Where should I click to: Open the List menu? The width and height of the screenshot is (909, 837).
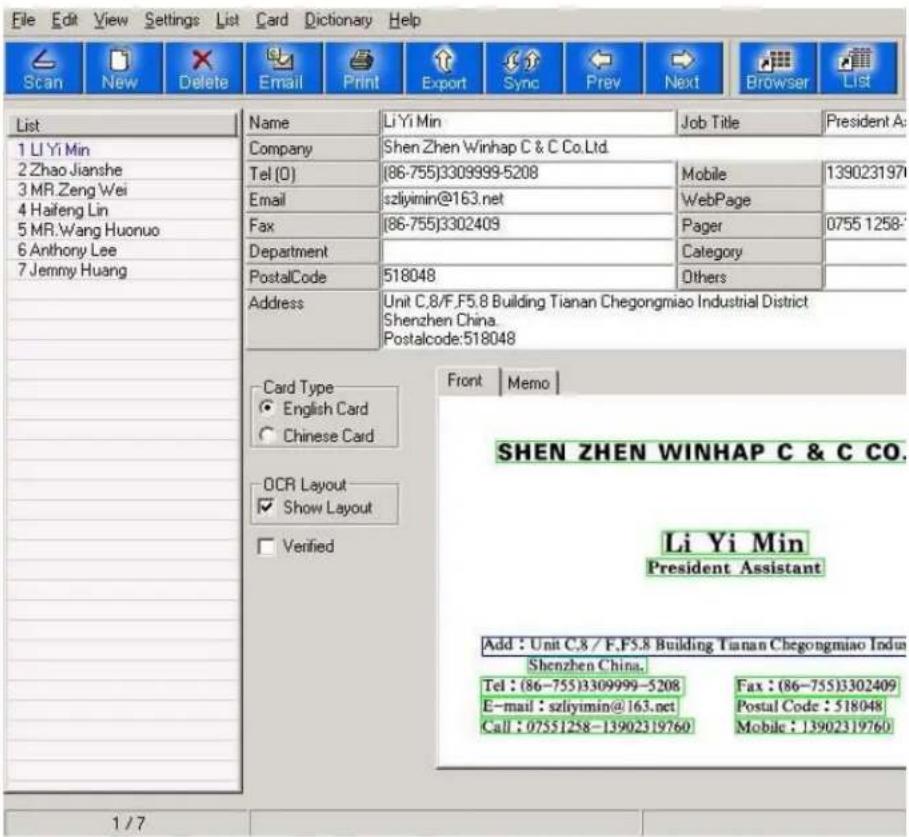227,20
